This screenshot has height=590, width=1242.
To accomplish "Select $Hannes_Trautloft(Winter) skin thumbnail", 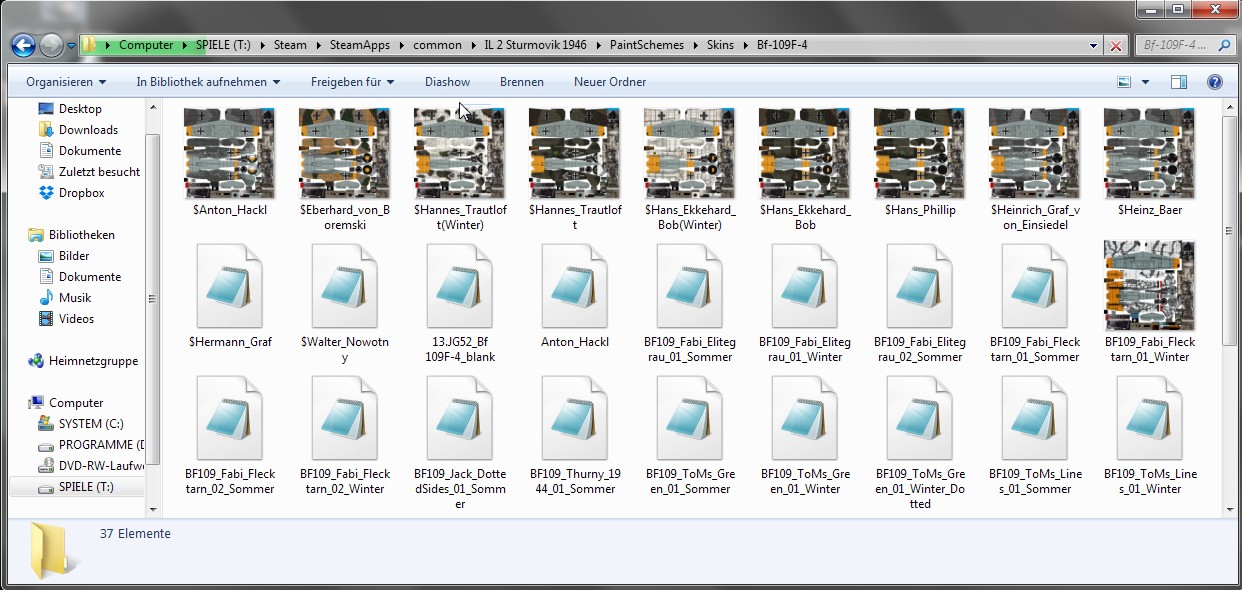I will coord(460,154).
